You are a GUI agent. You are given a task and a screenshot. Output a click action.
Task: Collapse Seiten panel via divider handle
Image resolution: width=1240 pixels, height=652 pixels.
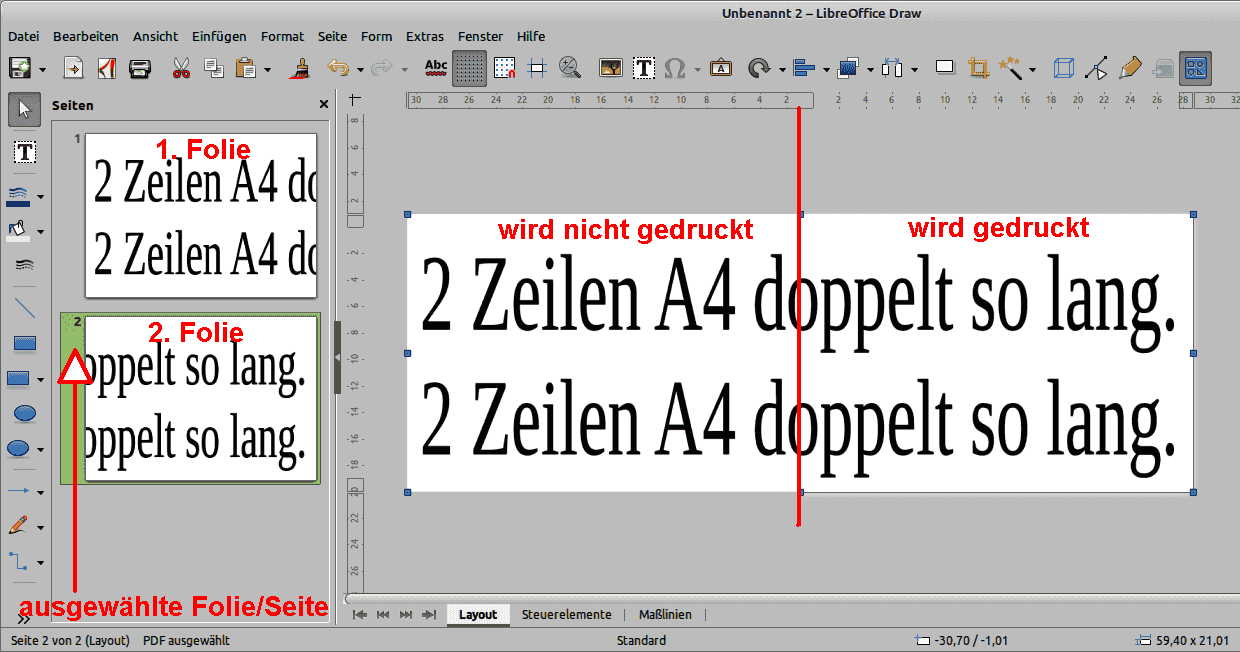337,357
